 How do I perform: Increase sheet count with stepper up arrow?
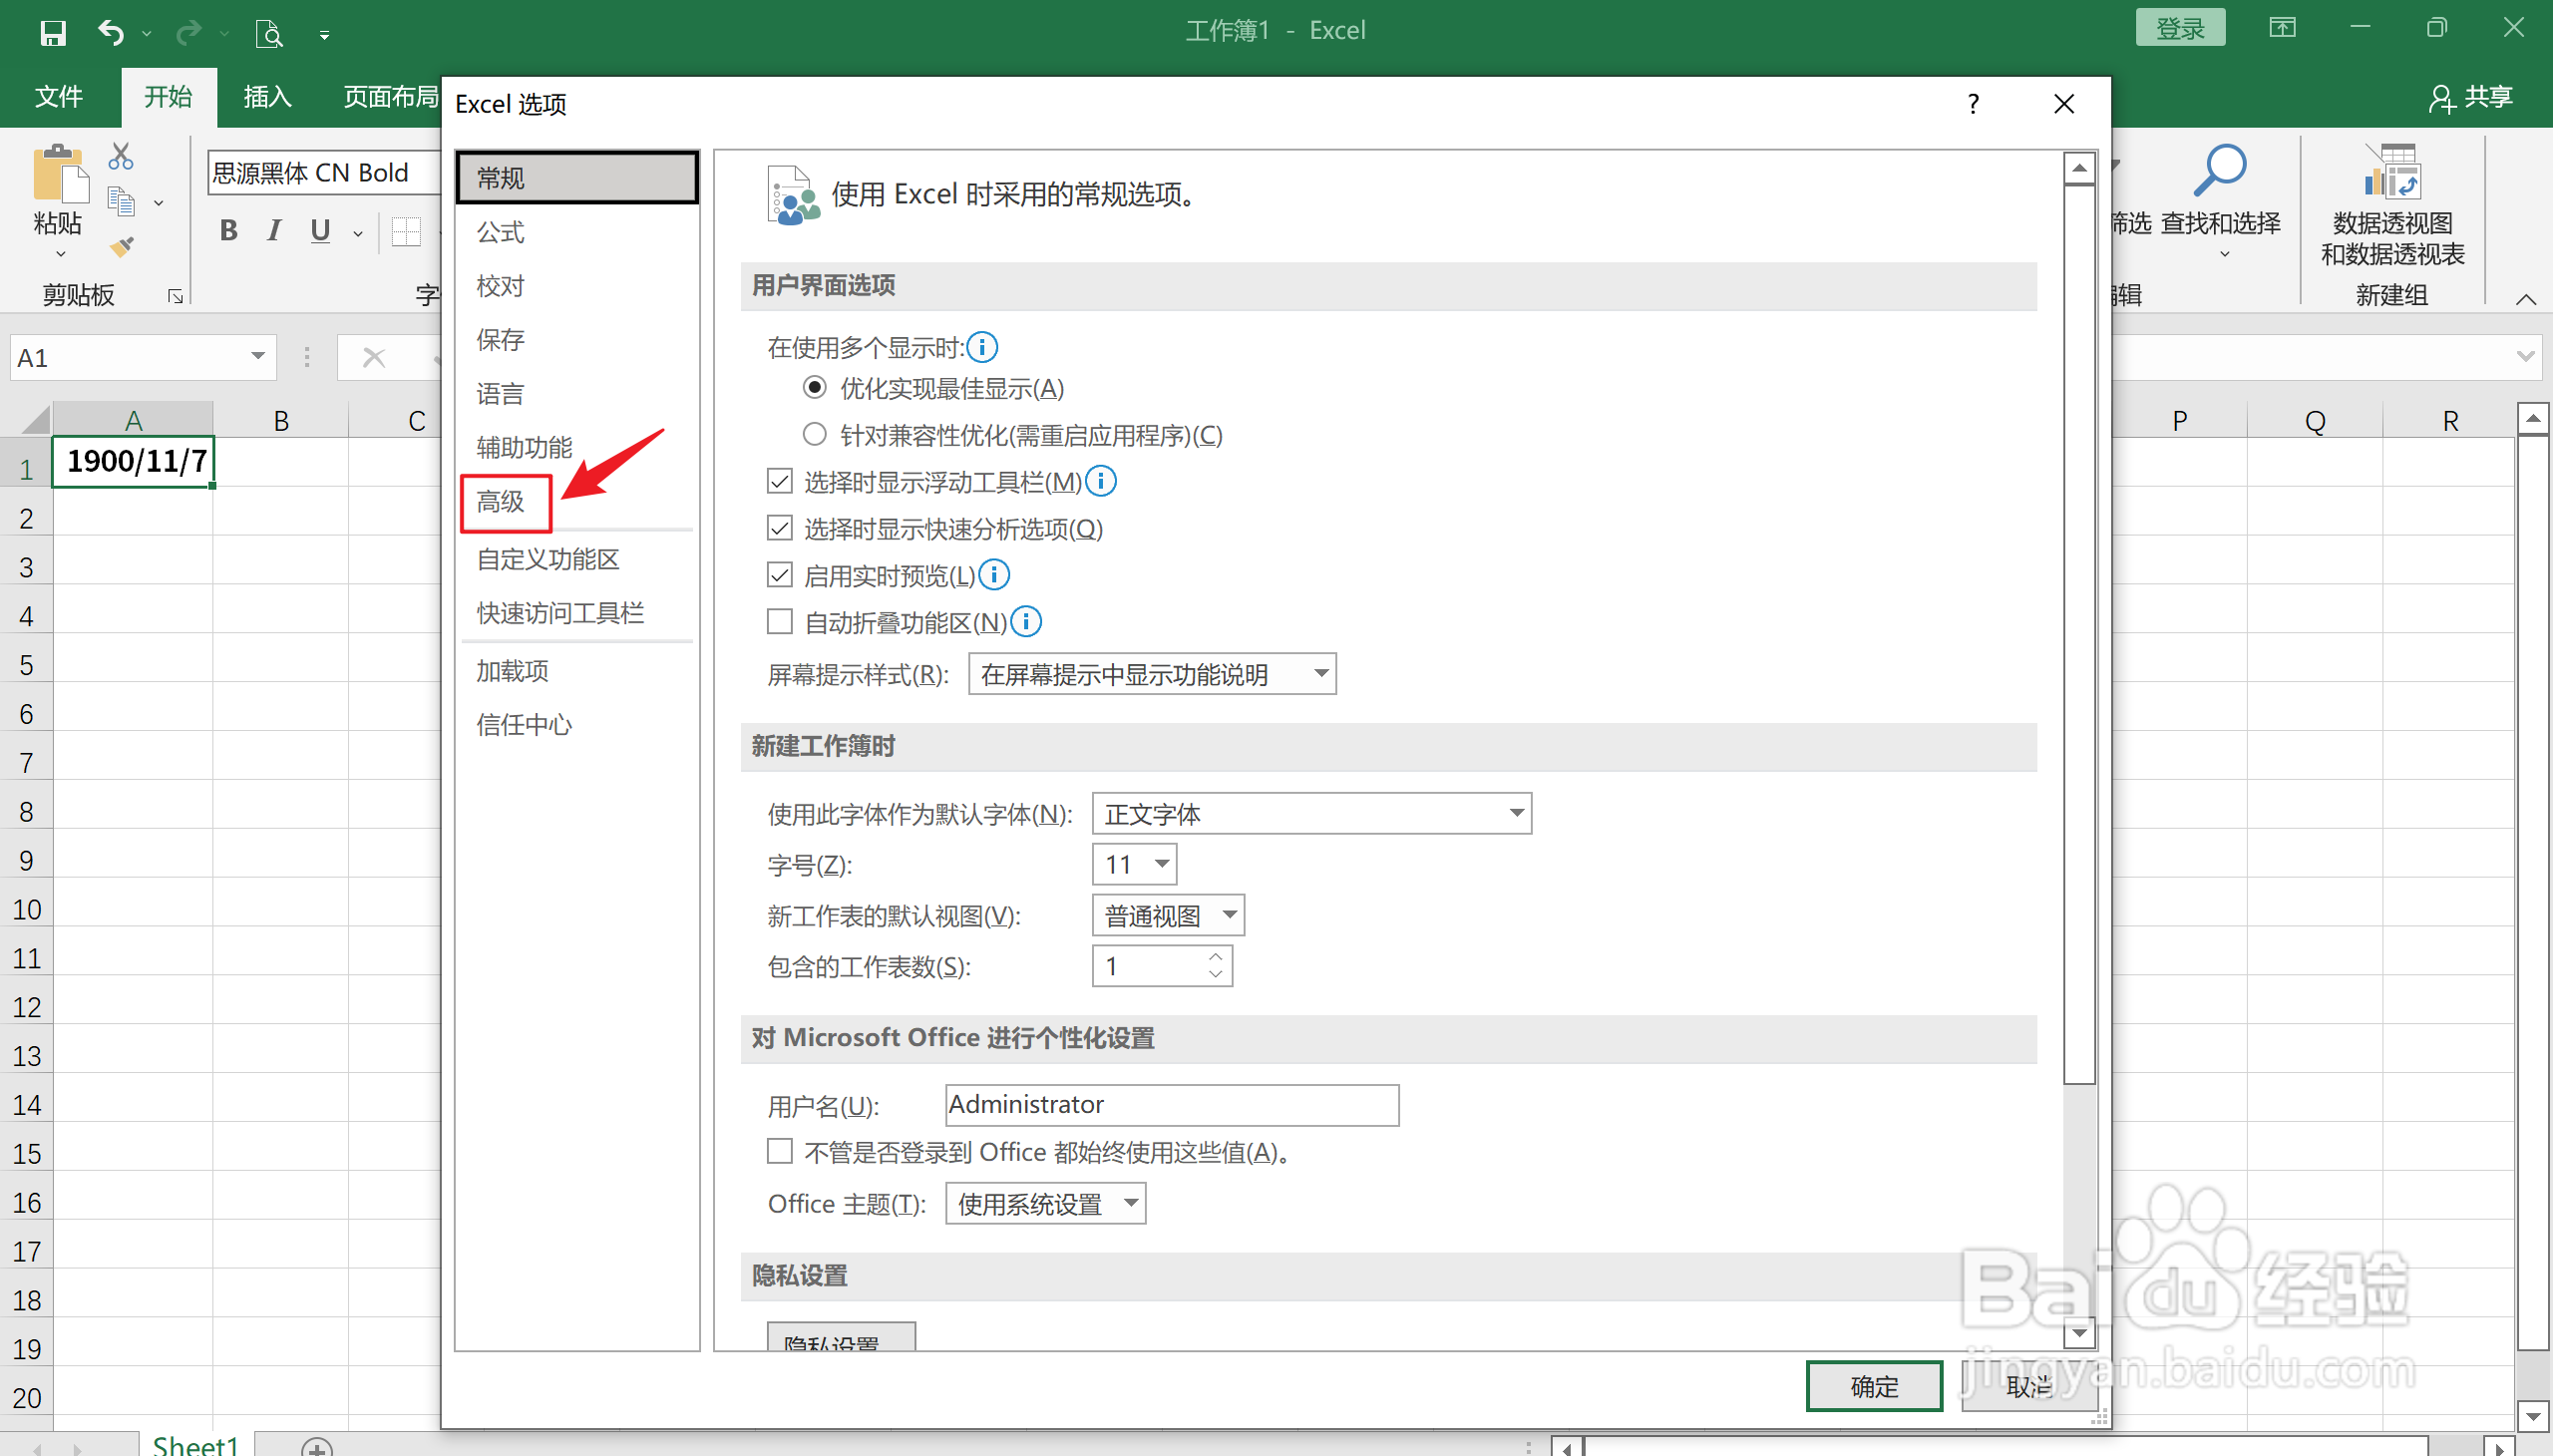point(1215,956)
